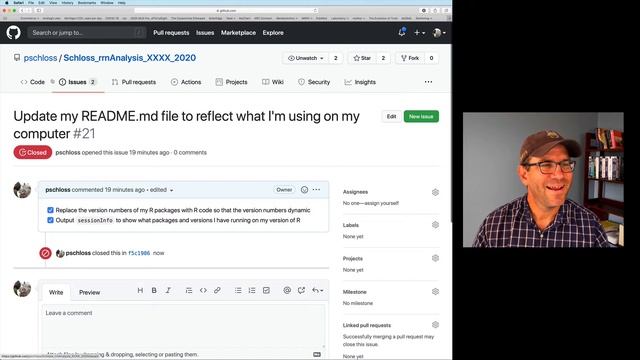Open the Assignees gear settings
Viewport: 640px width, 360px height.
coord(436,192)
